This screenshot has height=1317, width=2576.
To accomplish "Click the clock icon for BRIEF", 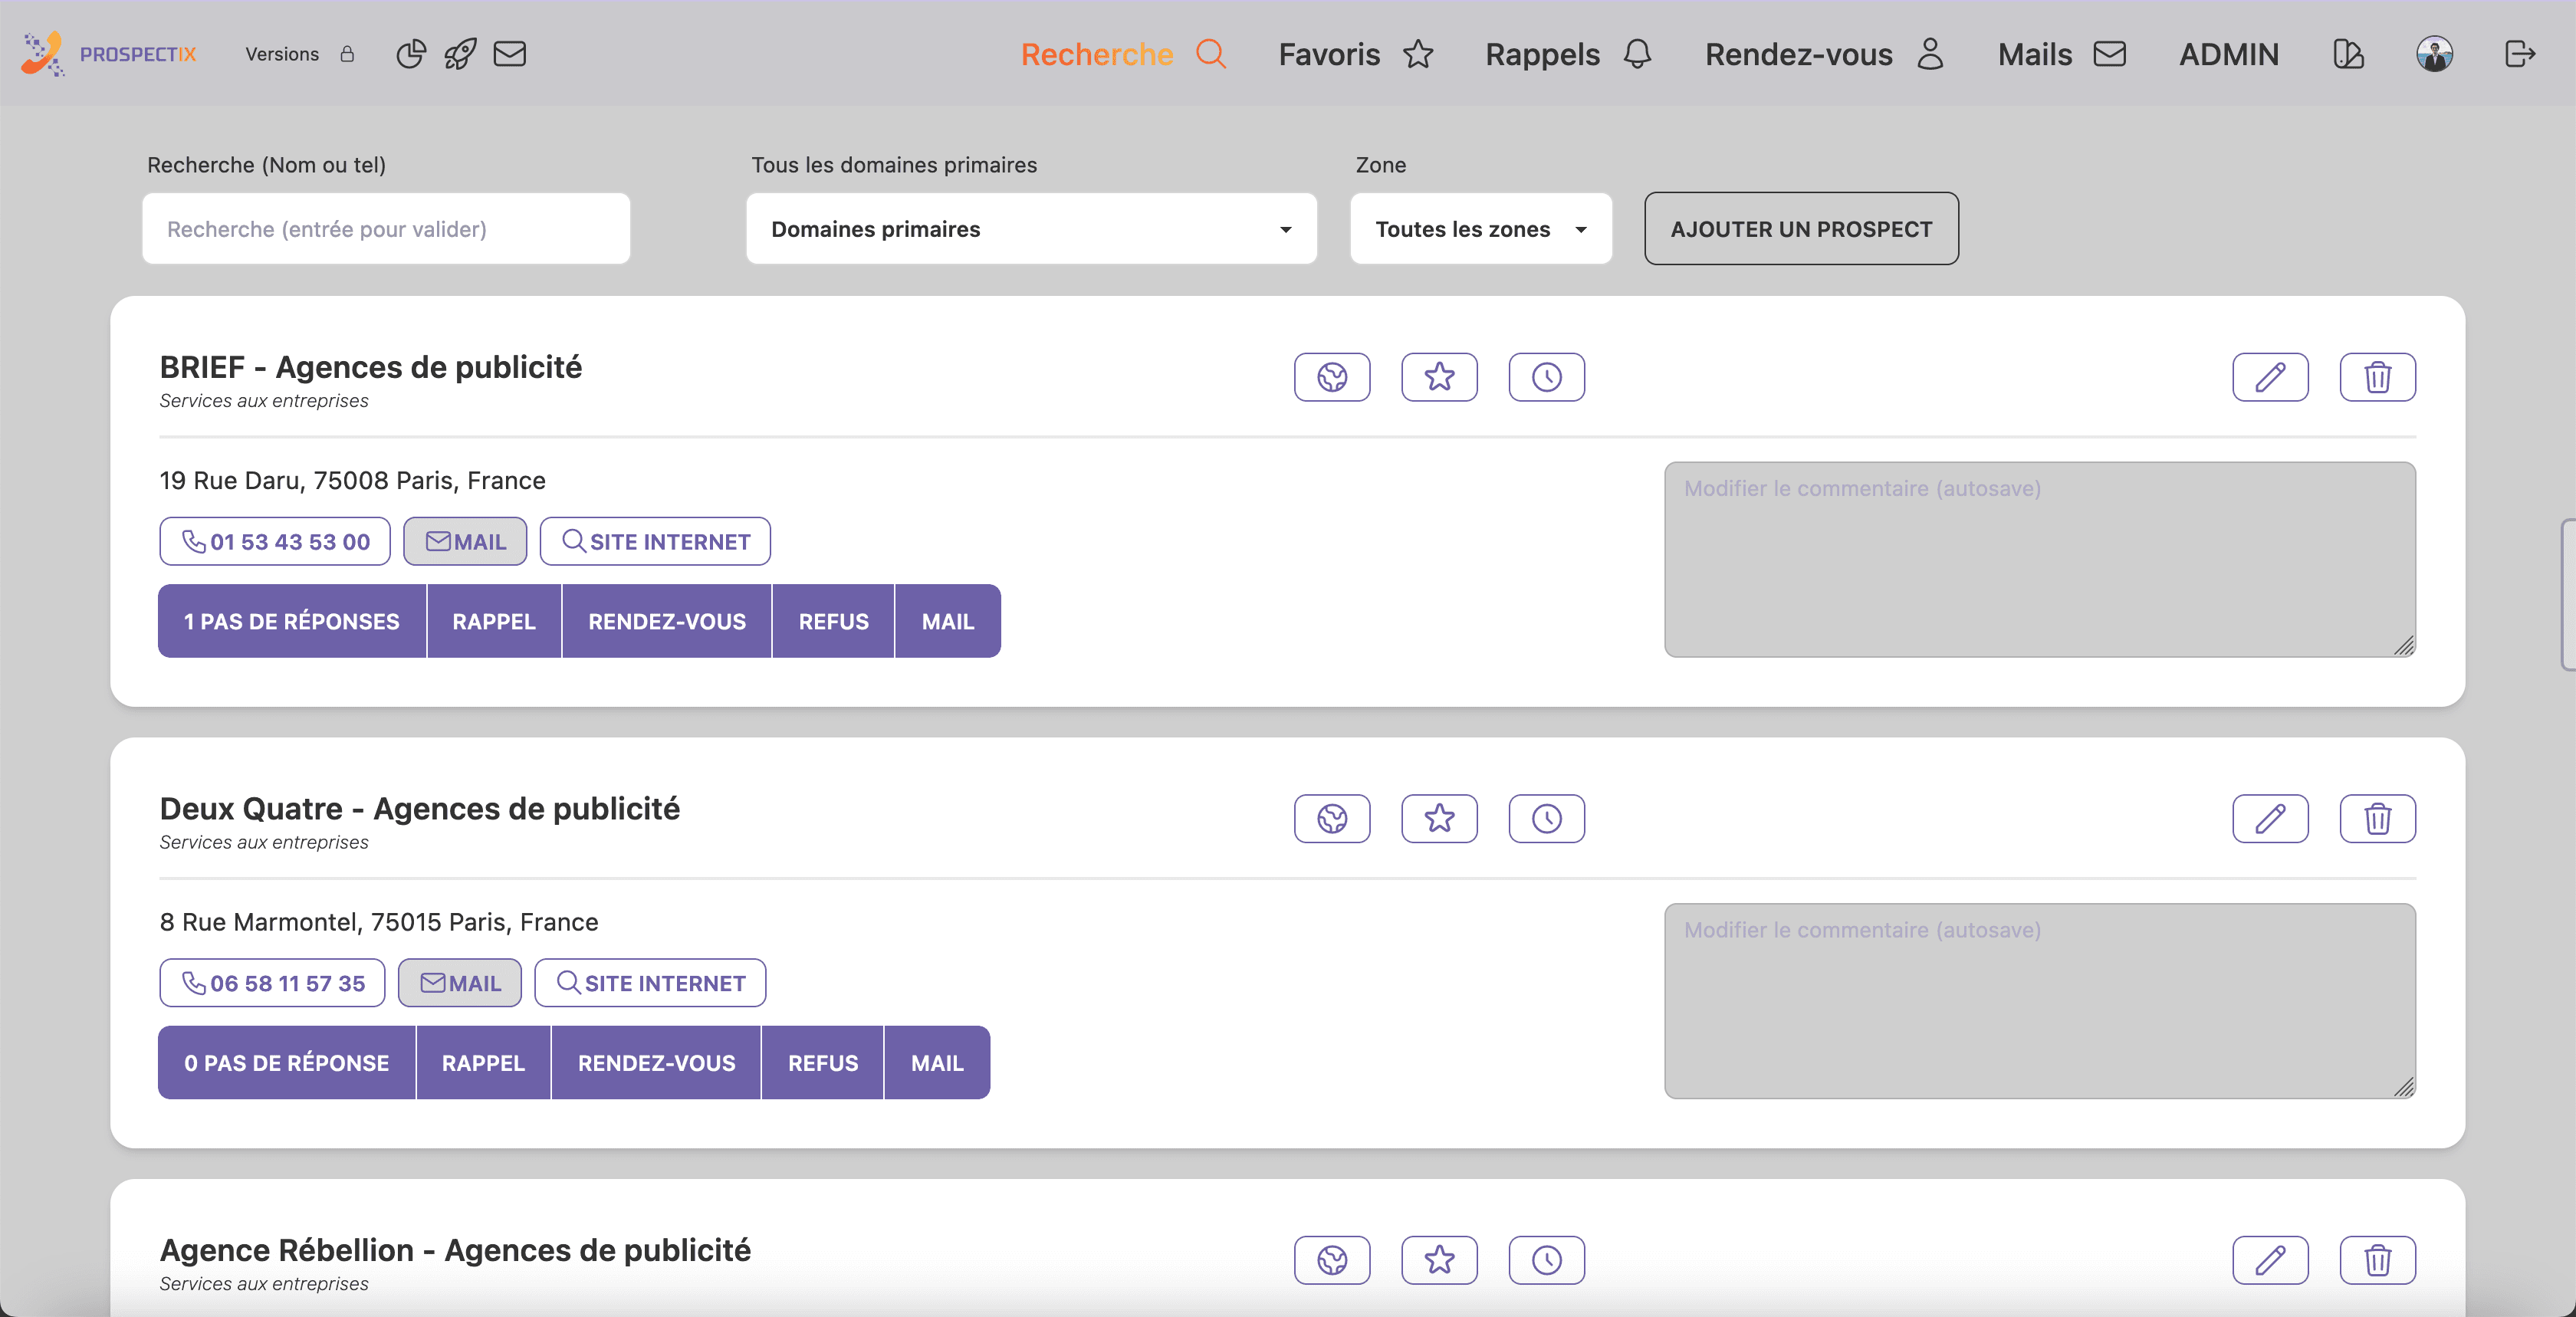I will click(x=1546, y=377).
